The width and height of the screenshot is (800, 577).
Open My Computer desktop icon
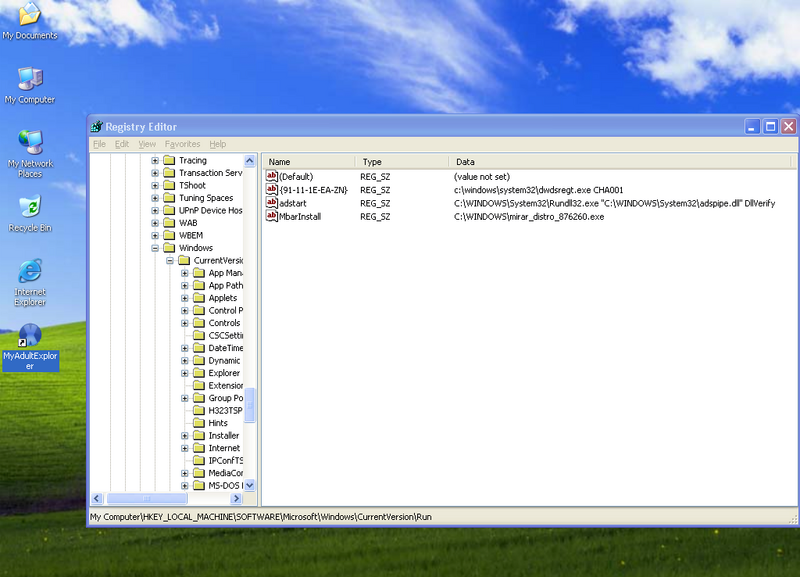coord(30,85)
